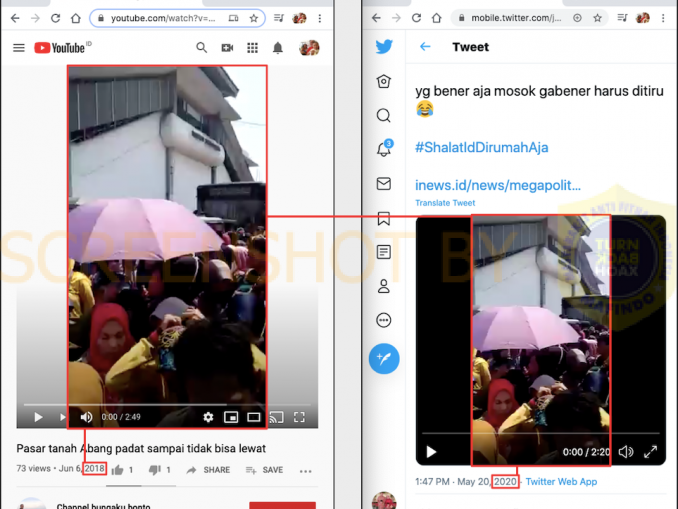Click mobile.twitter.com address bar
Image resolution: width=678 pixels, height=509 pixels.
click(x=530, y=18)
